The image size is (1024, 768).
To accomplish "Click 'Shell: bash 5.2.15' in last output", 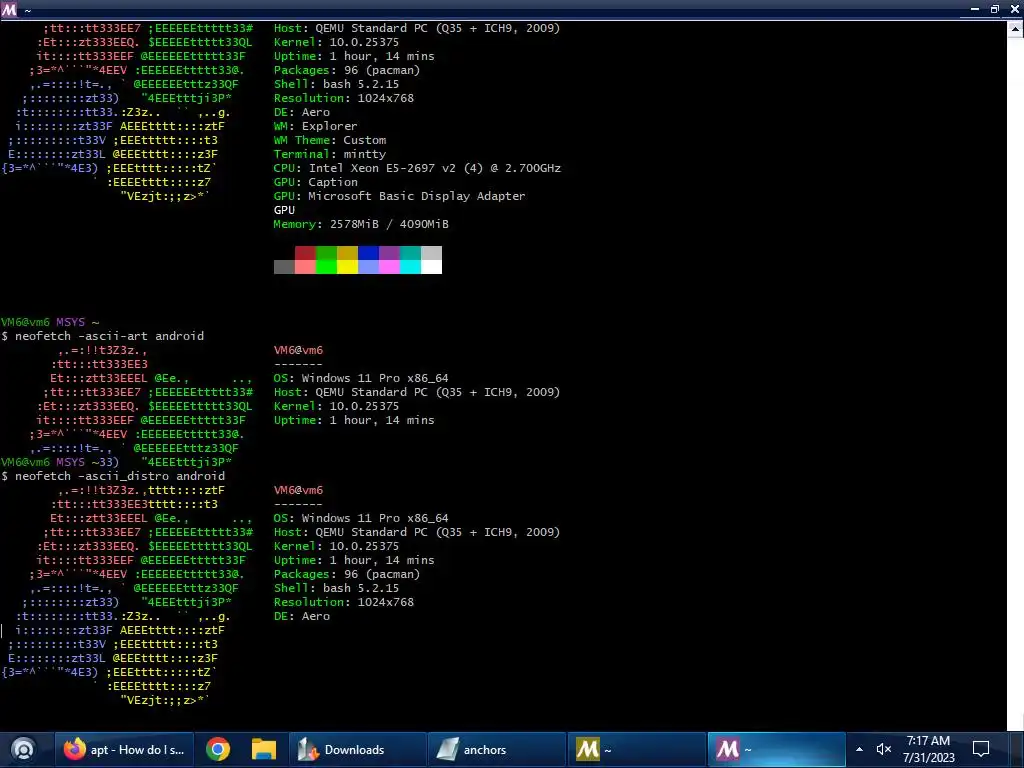I will (x=336, y=588).
